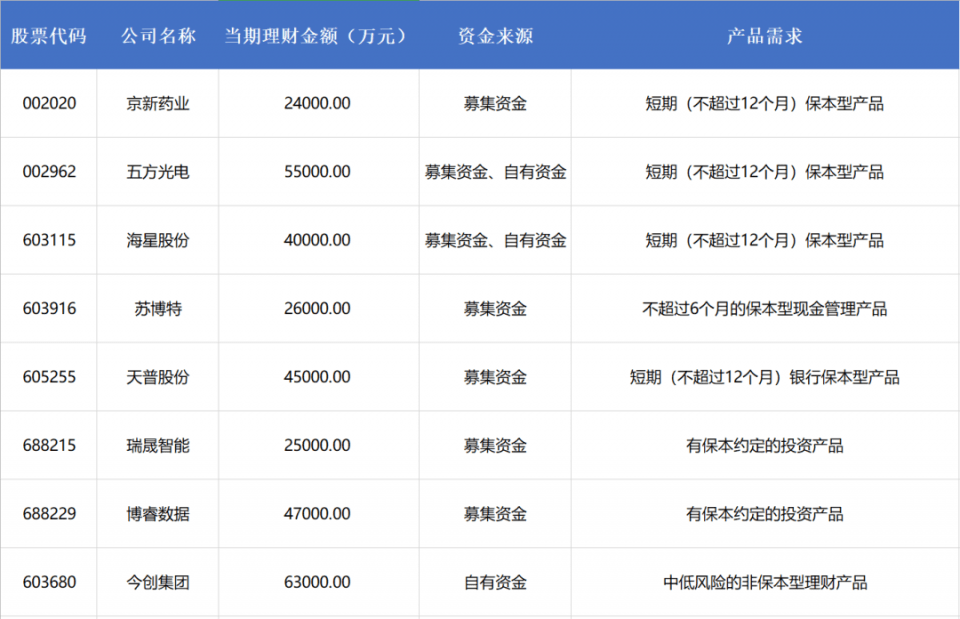Click product requirement in the 五方光电 row

765,172
